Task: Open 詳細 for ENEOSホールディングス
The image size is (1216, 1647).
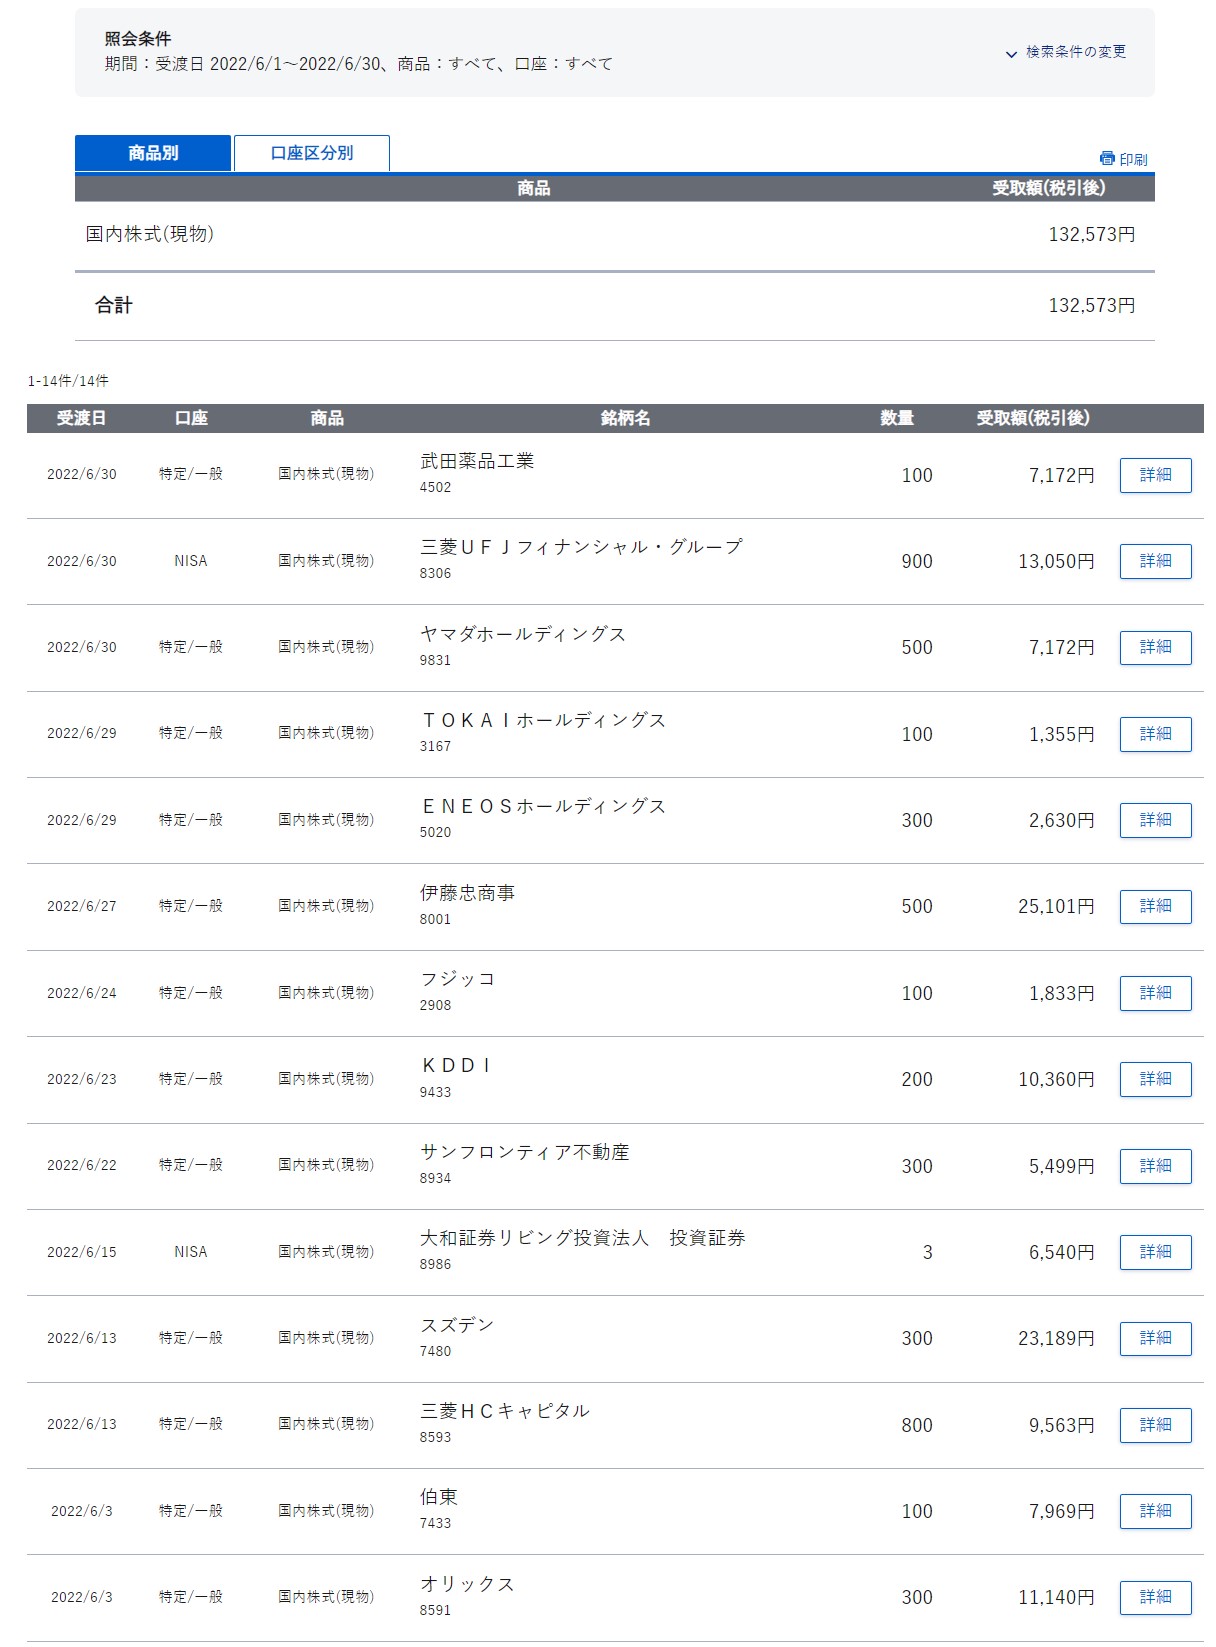Action: click(x=1155, y=820)
